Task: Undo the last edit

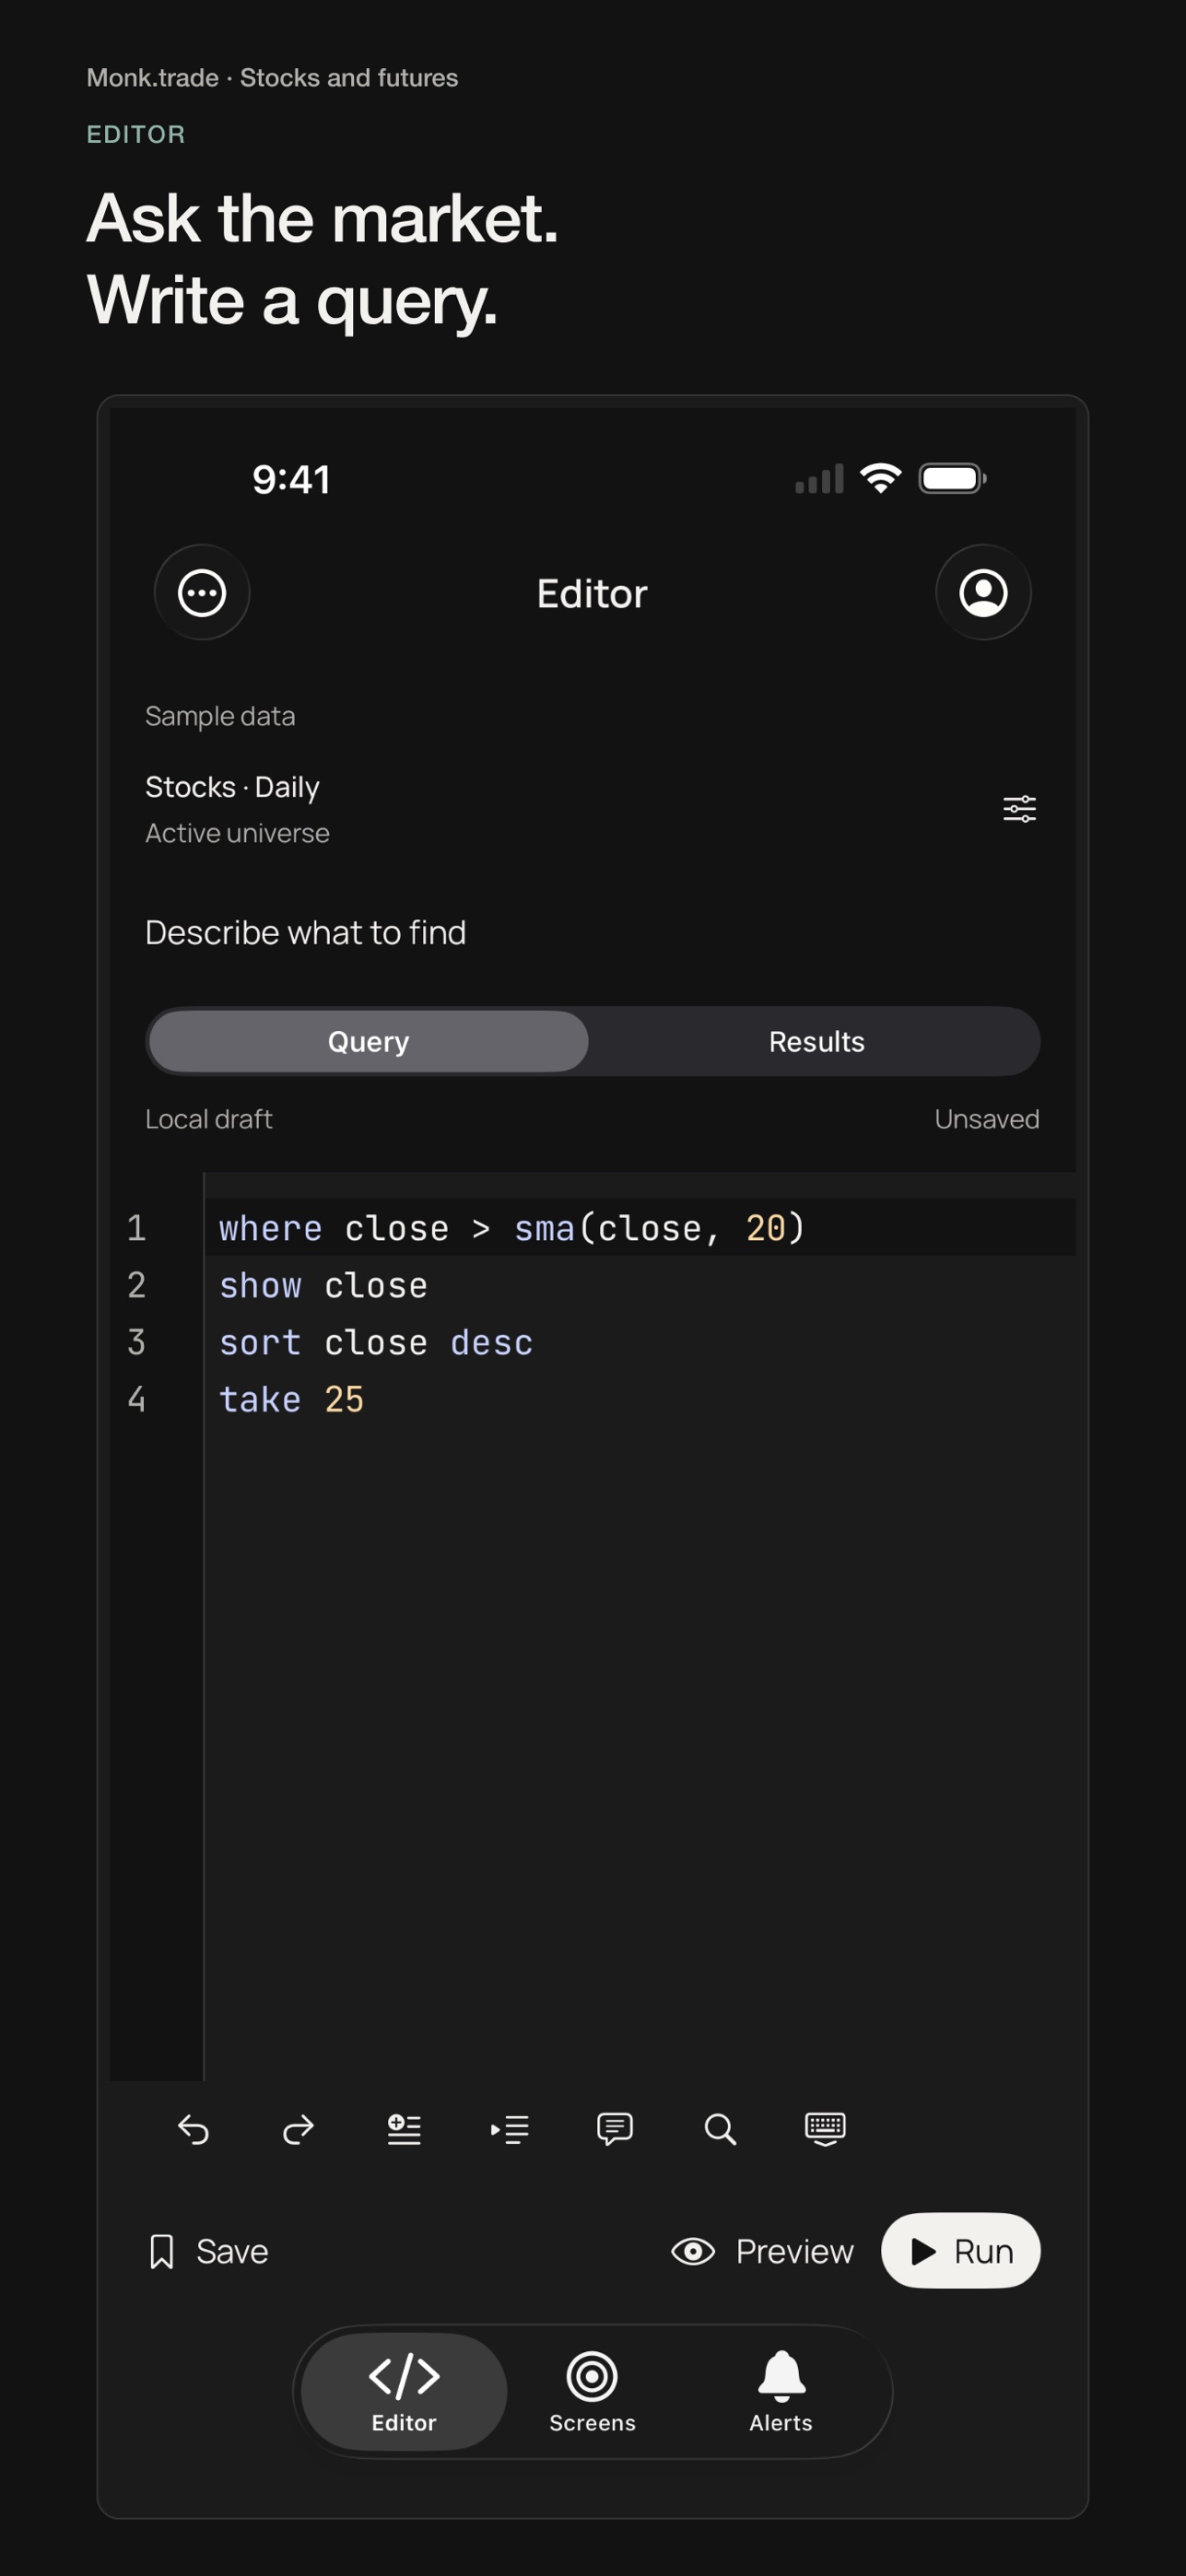Action: point(193,2129)
